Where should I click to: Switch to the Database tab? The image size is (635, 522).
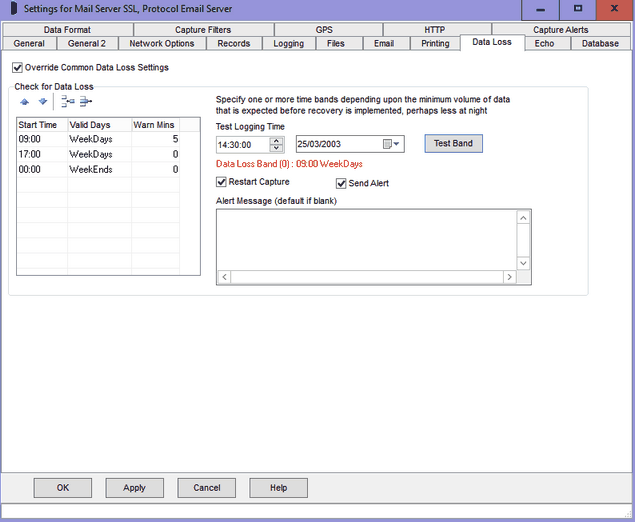pyautogui.click(x=600, y=44)
